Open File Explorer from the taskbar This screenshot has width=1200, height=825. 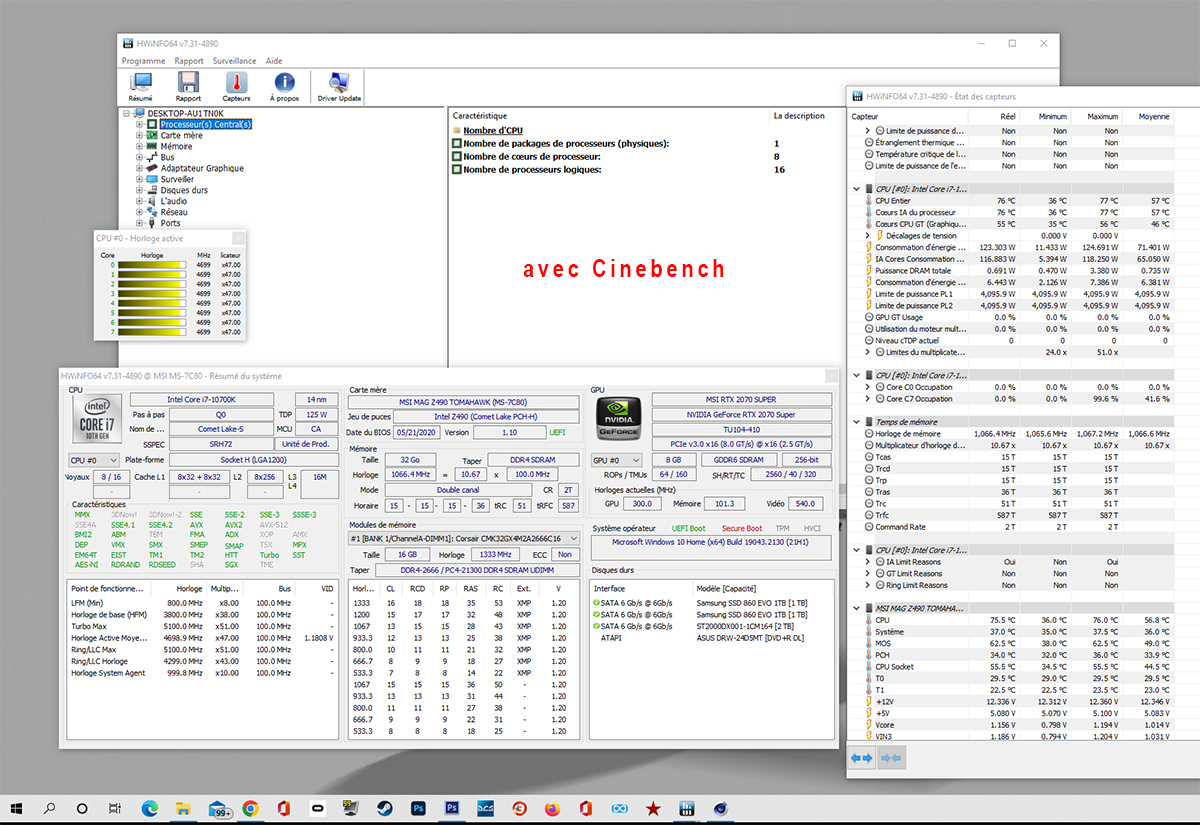point(183,807)
